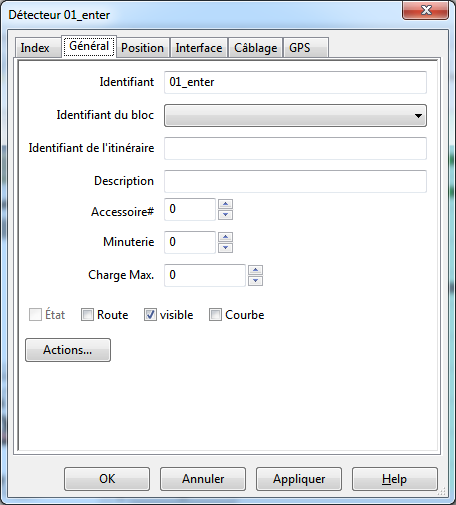Image resolution: width=456 pixels, height=505 pixels.
Task: Decrease the Accessoire# value with down arrow
Action: pos(225,215)
